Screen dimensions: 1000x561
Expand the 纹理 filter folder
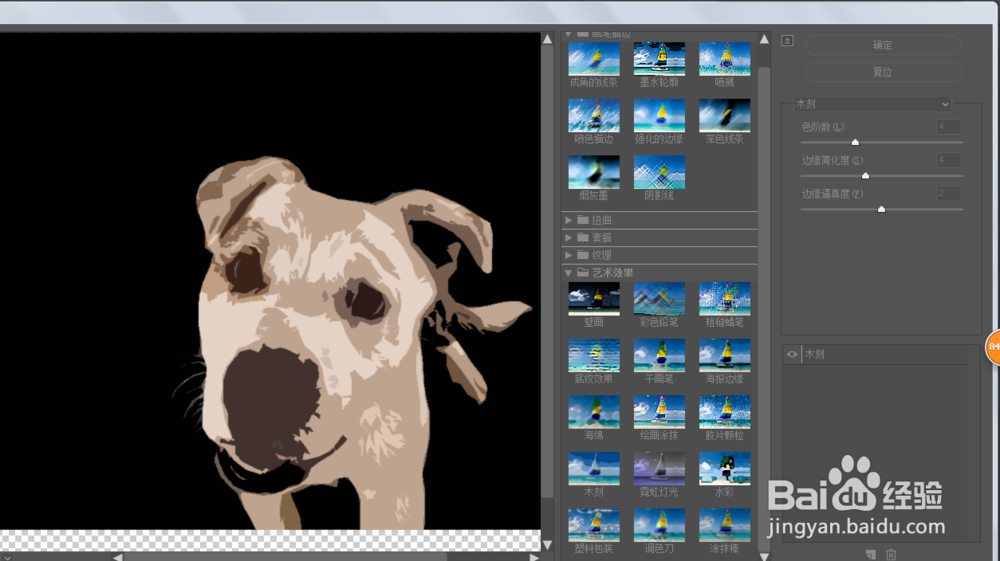(x=568, y=255)
